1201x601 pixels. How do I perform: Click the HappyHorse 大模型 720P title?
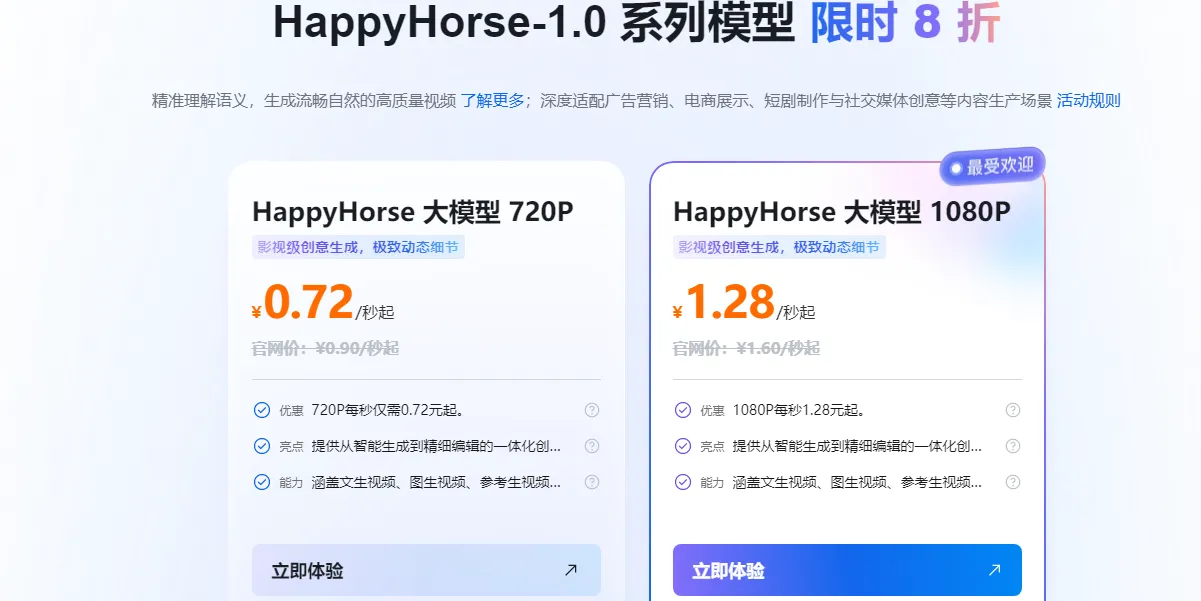point(413,212)
